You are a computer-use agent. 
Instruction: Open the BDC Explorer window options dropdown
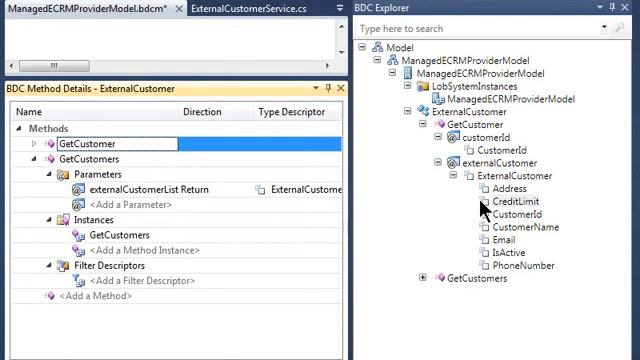tap(600, 7)
